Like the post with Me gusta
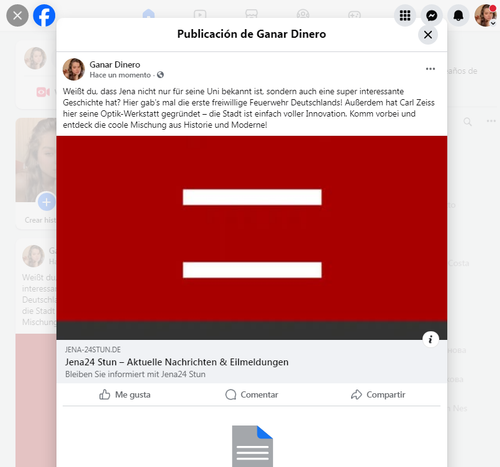This screenshot has width=500, height=467. pos(125,395)
